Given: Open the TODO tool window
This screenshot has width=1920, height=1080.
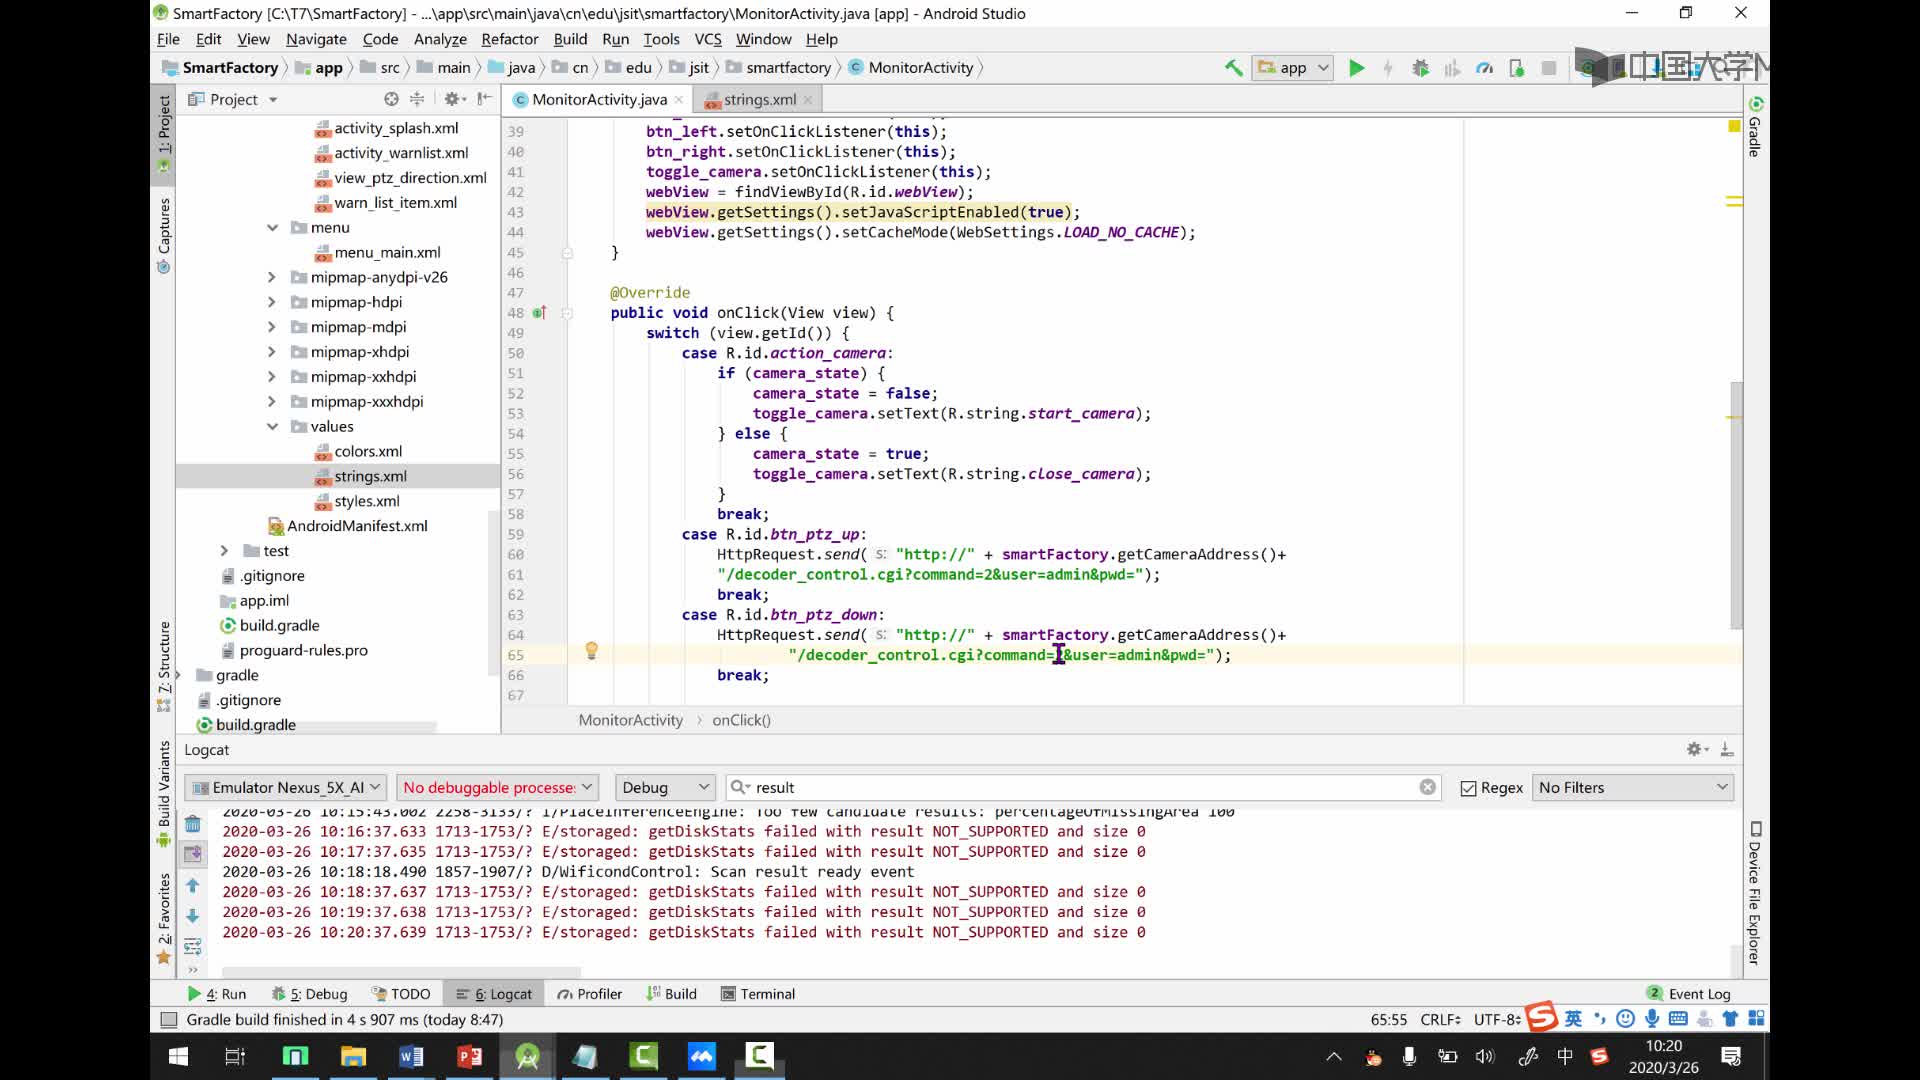Looking at the screenshot, I should [x=401, y=994].
